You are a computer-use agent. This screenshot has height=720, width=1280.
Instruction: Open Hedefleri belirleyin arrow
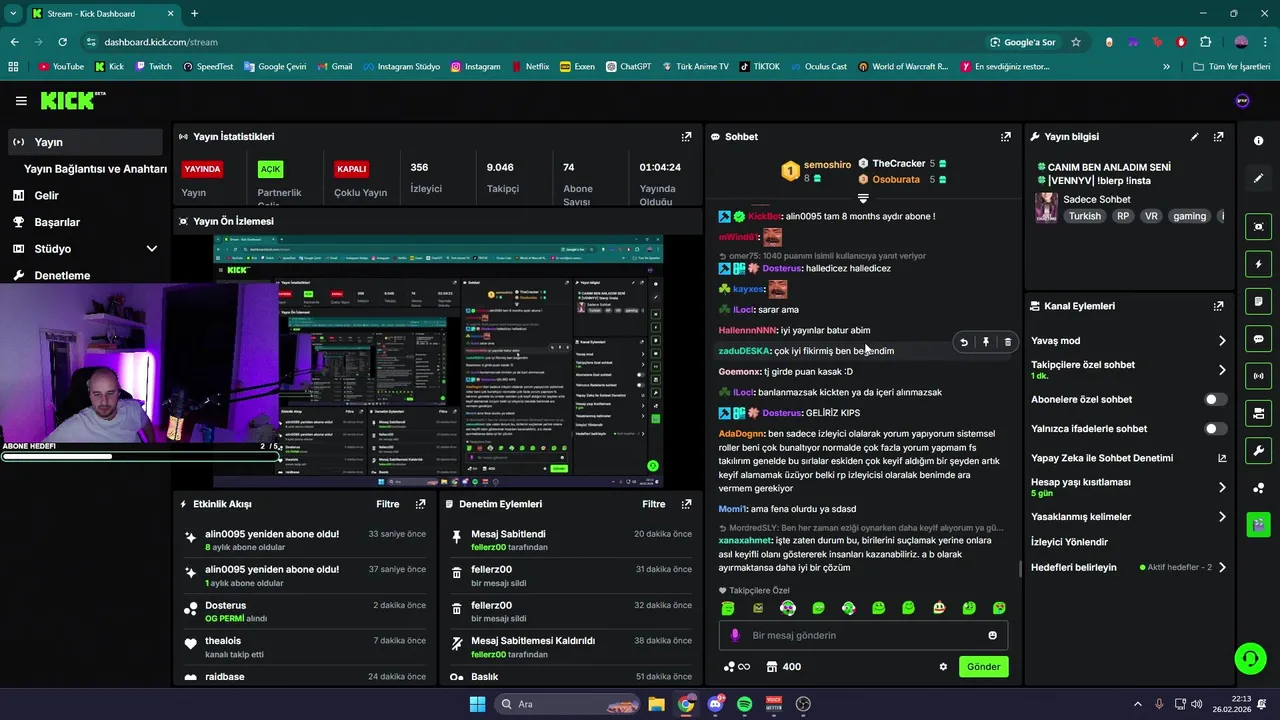click(x=1222, y=567)
